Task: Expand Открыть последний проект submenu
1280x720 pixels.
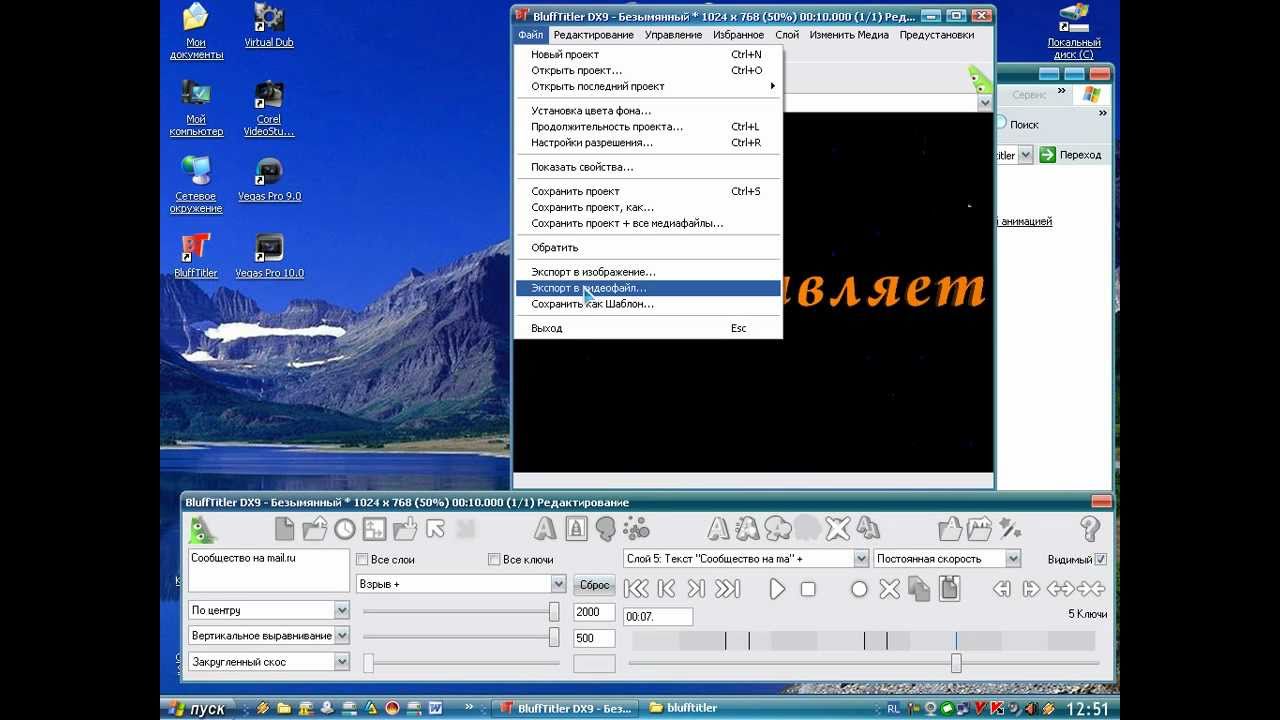Action: [x=647, y=86]
